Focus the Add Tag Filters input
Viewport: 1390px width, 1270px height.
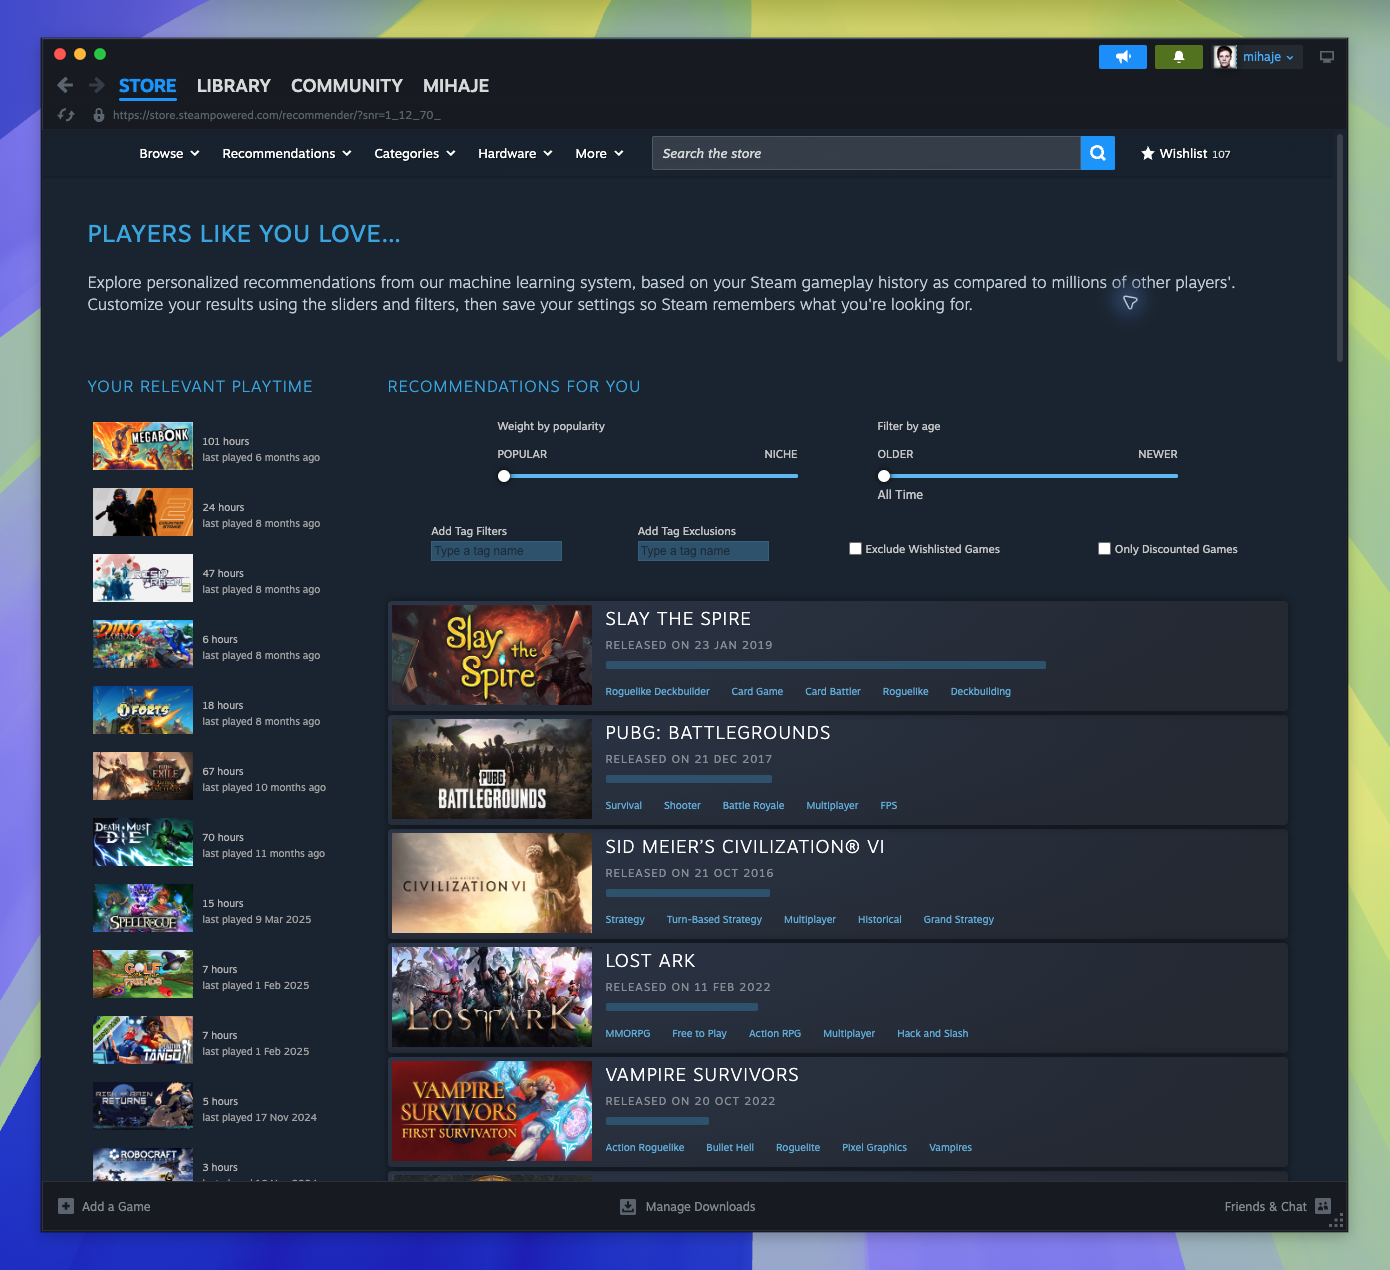click(x=497, y=551)
